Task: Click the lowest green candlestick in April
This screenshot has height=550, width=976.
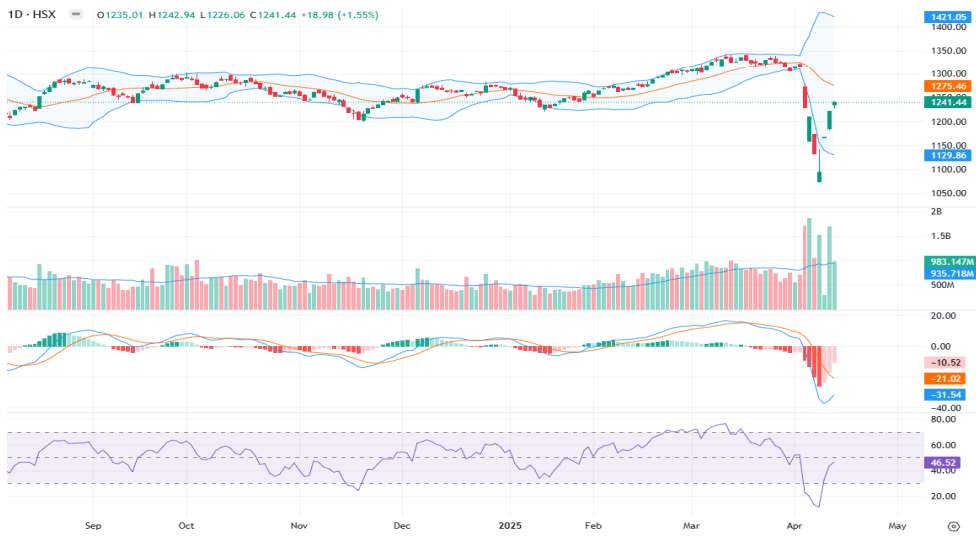Action: pos(819,177)
